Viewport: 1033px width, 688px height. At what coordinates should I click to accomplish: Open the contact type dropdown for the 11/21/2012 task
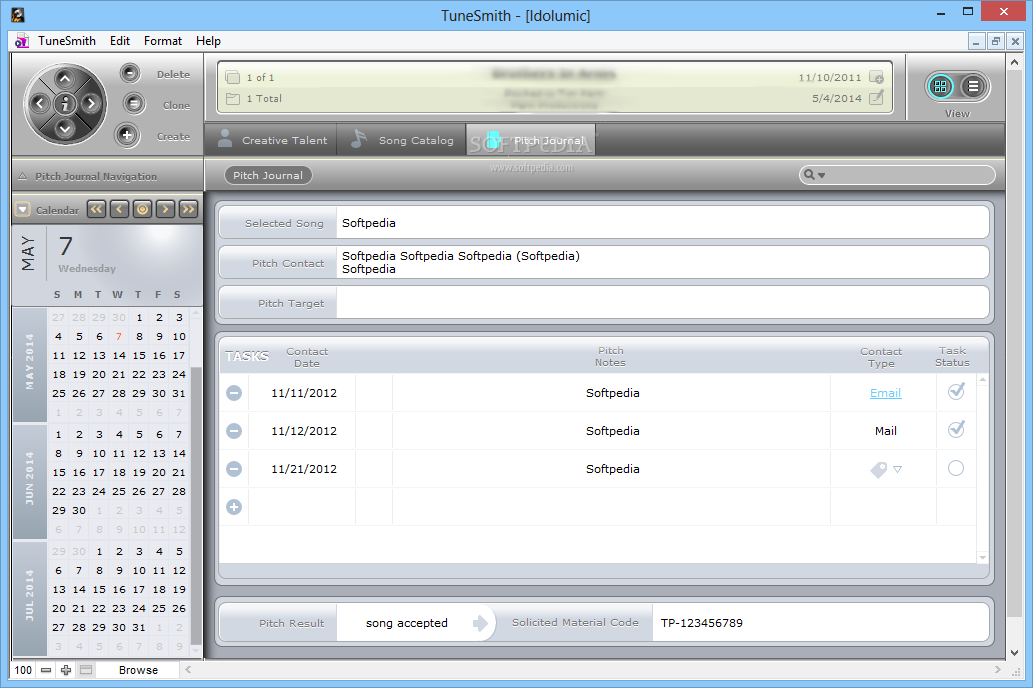pyautogui.click(x=897, y=469)
